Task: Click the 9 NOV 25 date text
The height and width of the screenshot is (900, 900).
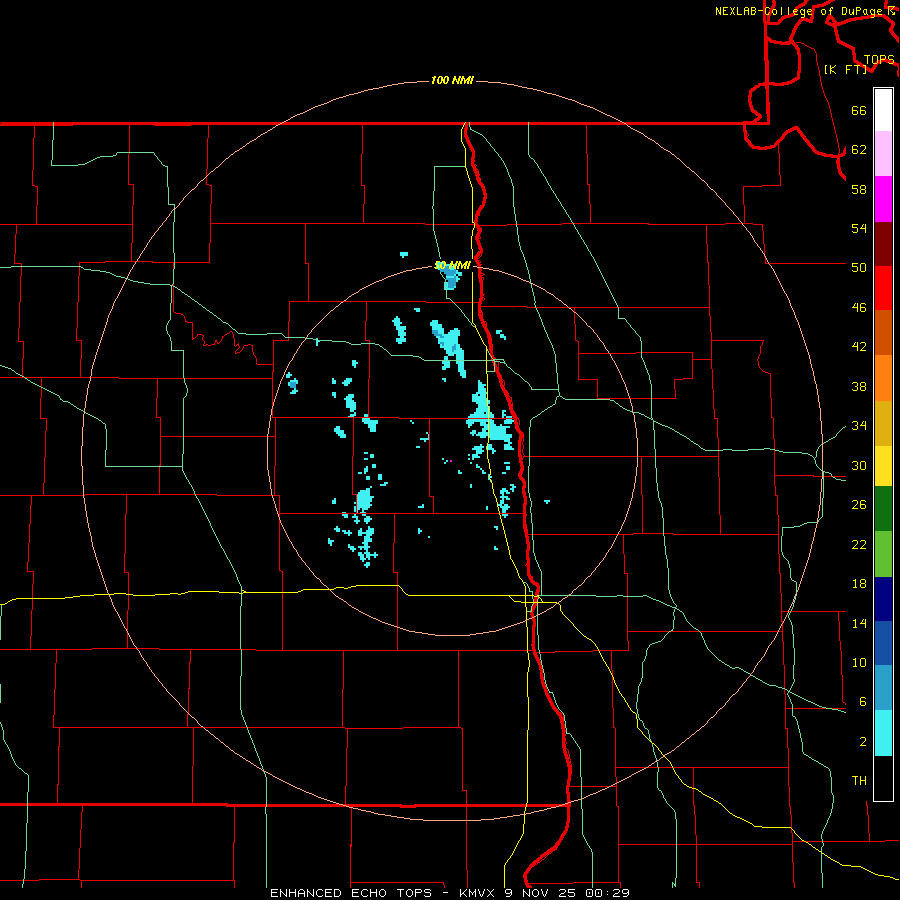Action: click(542, 893)
